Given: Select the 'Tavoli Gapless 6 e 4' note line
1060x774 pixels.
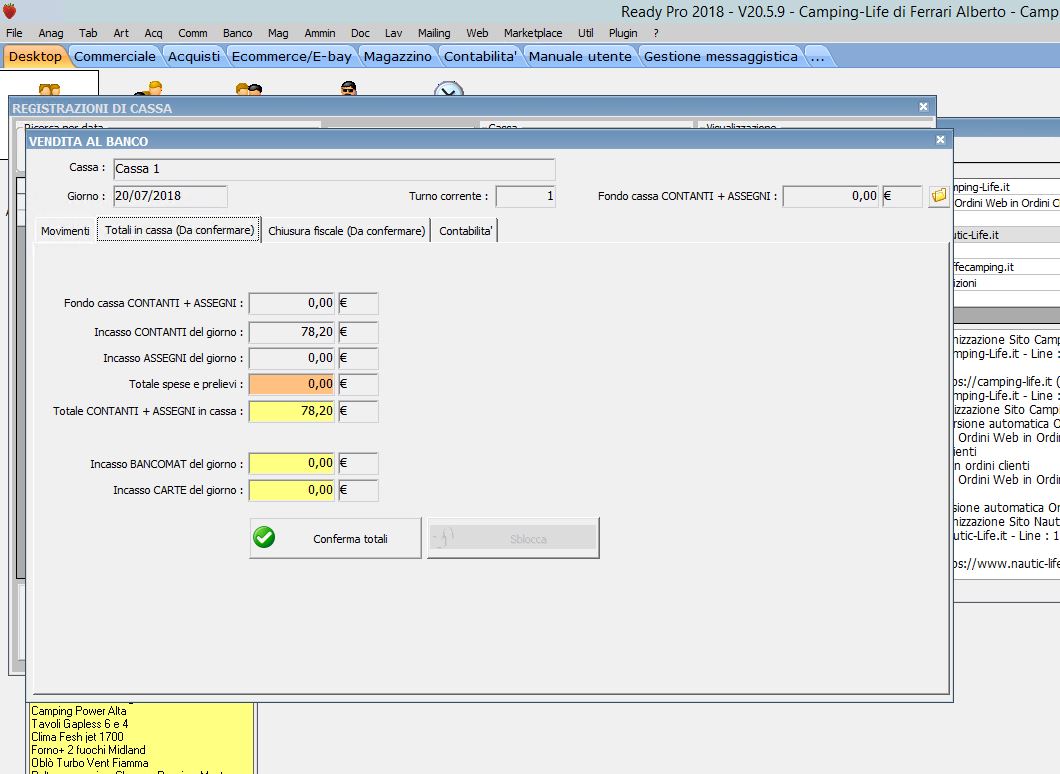Looking at the screenshot, I should pyautogui.click(x=80, y=724).
